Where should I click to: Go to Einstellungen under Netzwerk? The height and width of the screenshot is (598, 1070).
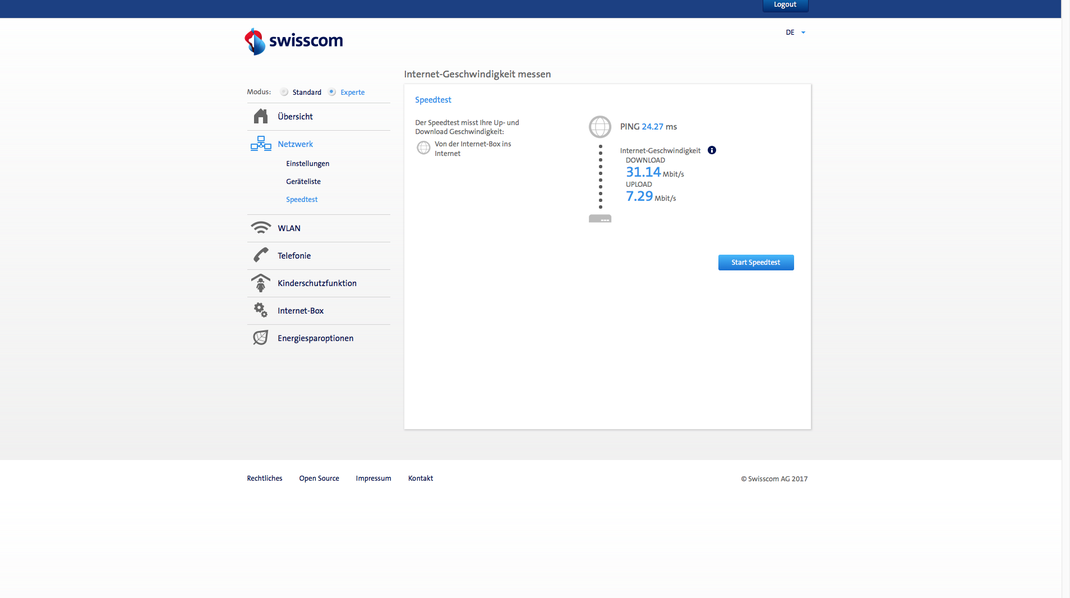[308, 164]
